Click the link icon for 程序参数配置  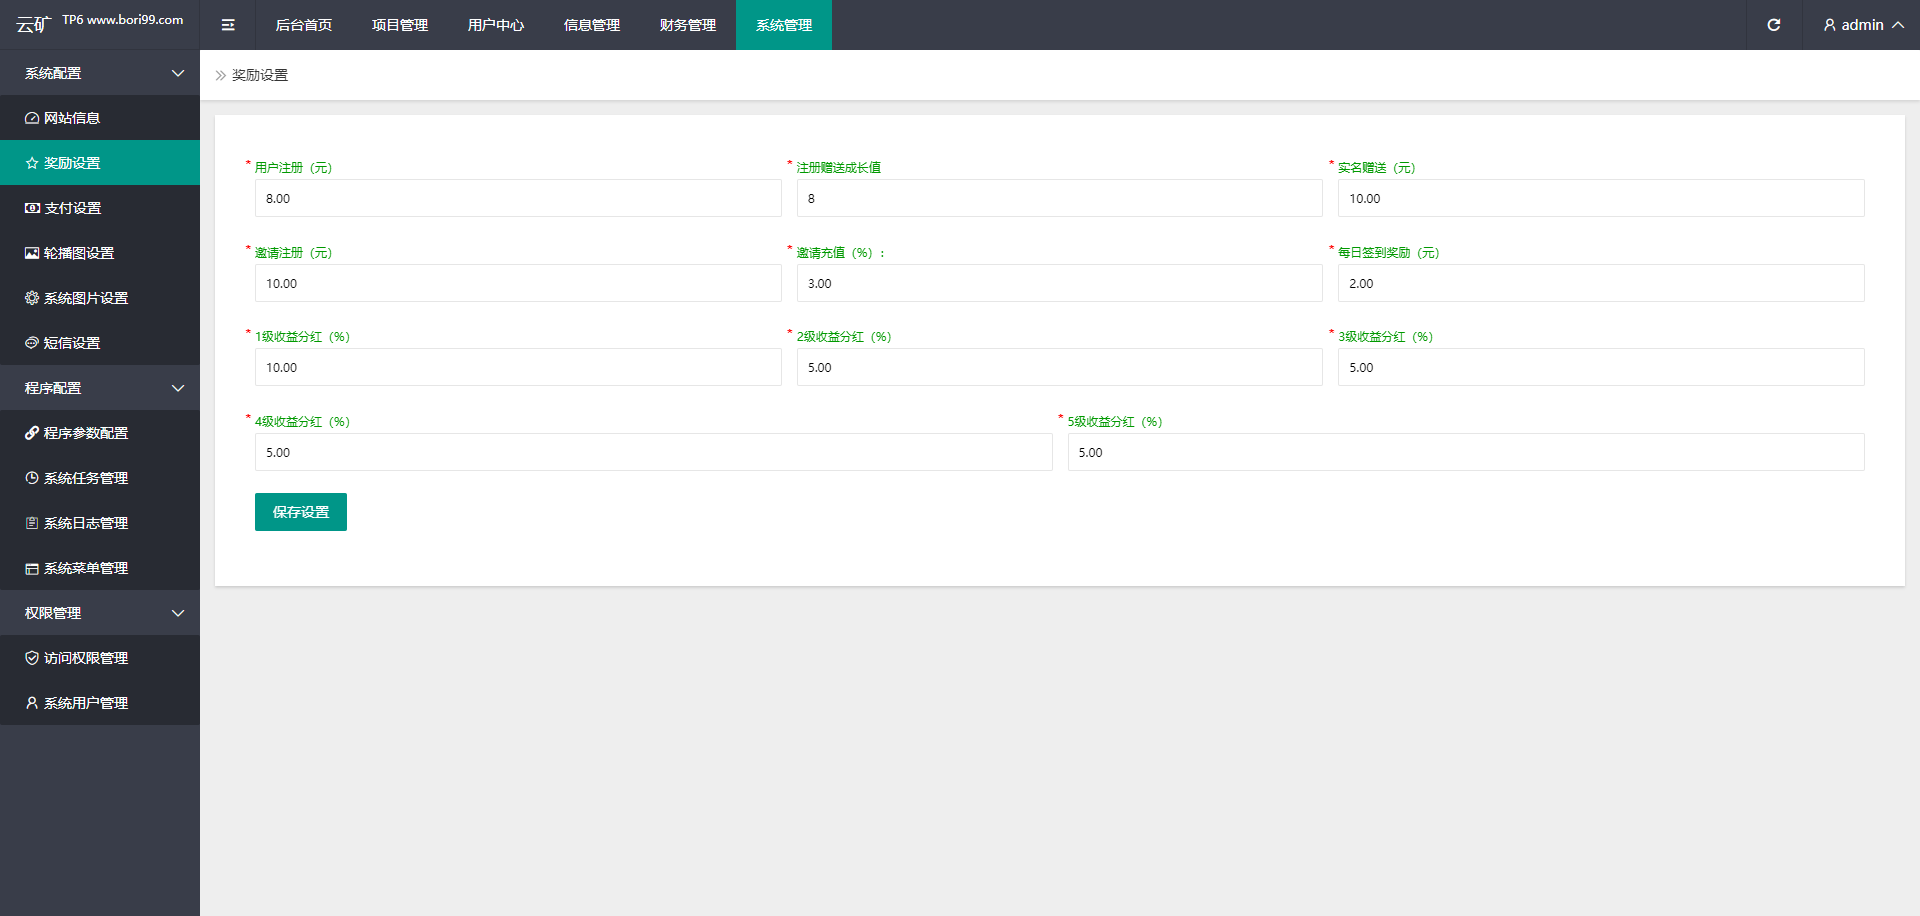(x=32, y=433)
